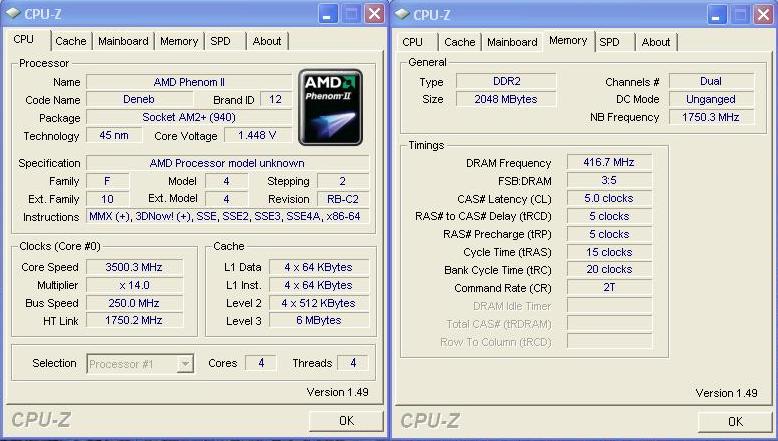778x441 pixels.
Task: Click the Code Name value Deneb
Action: pyautogui.click(x=138, y=99)
